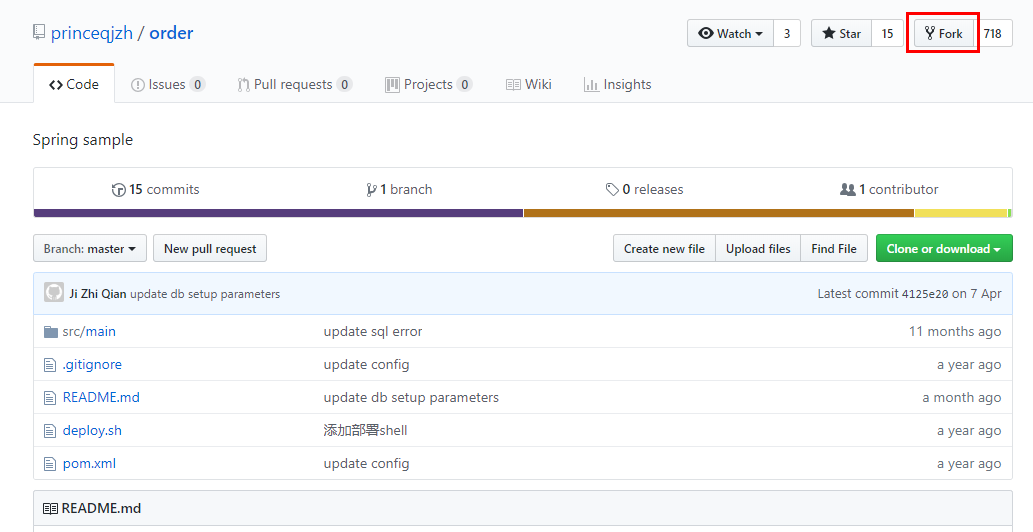Open the Wiki tab
The image size is (1033, 532).
[528, 84]
